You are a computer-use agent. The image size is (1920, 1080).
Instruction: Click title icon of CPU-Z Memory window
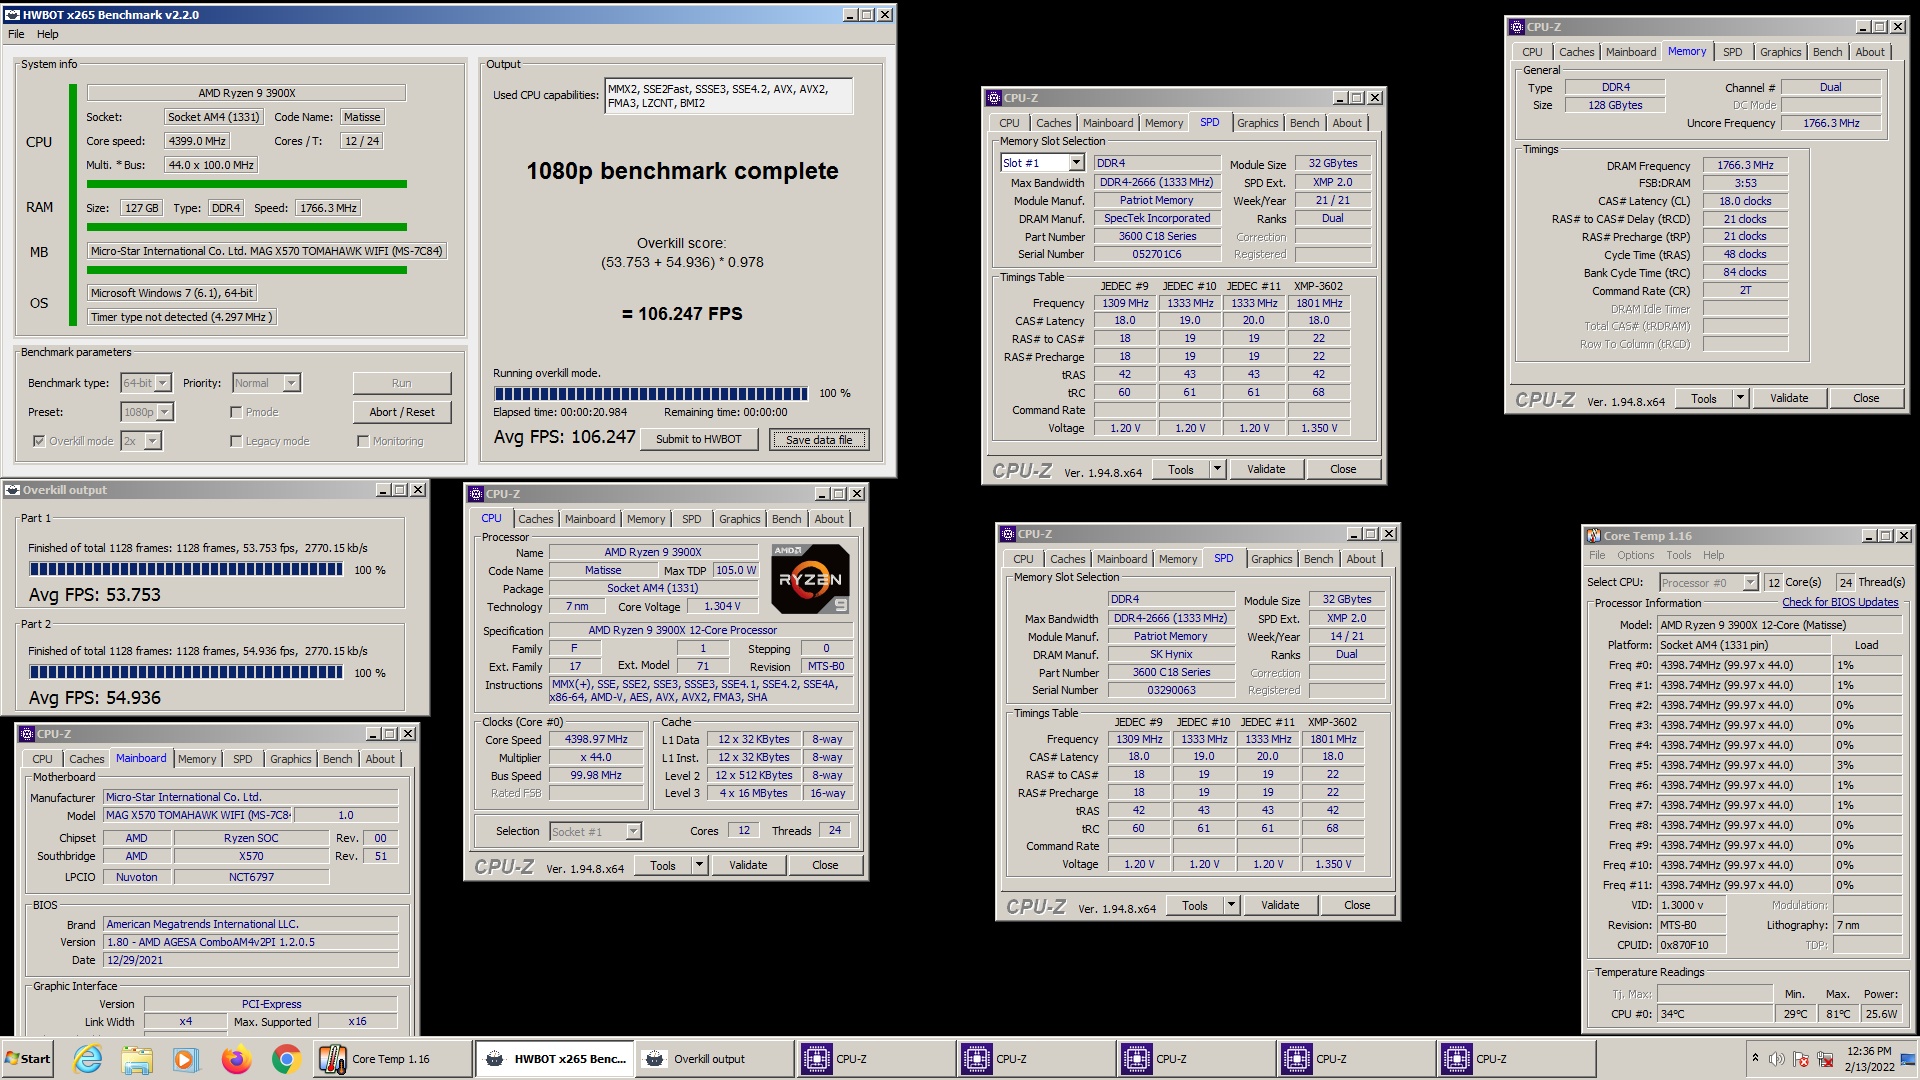click(1517, 27)
